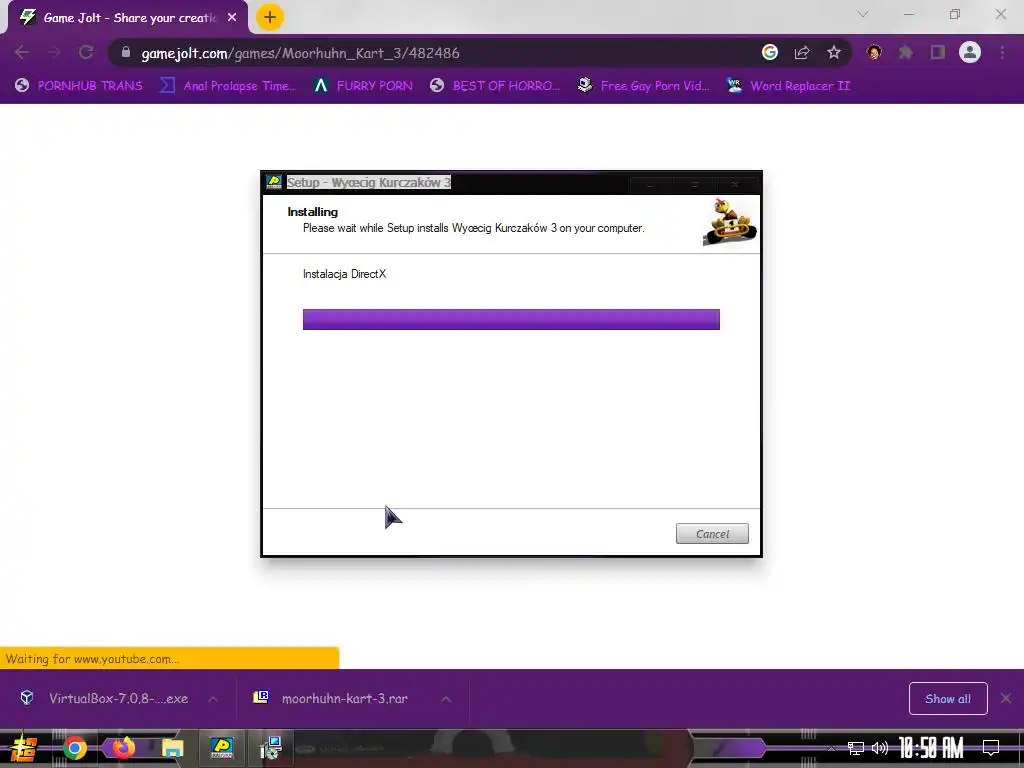Show hidden system tray icons

831,748
